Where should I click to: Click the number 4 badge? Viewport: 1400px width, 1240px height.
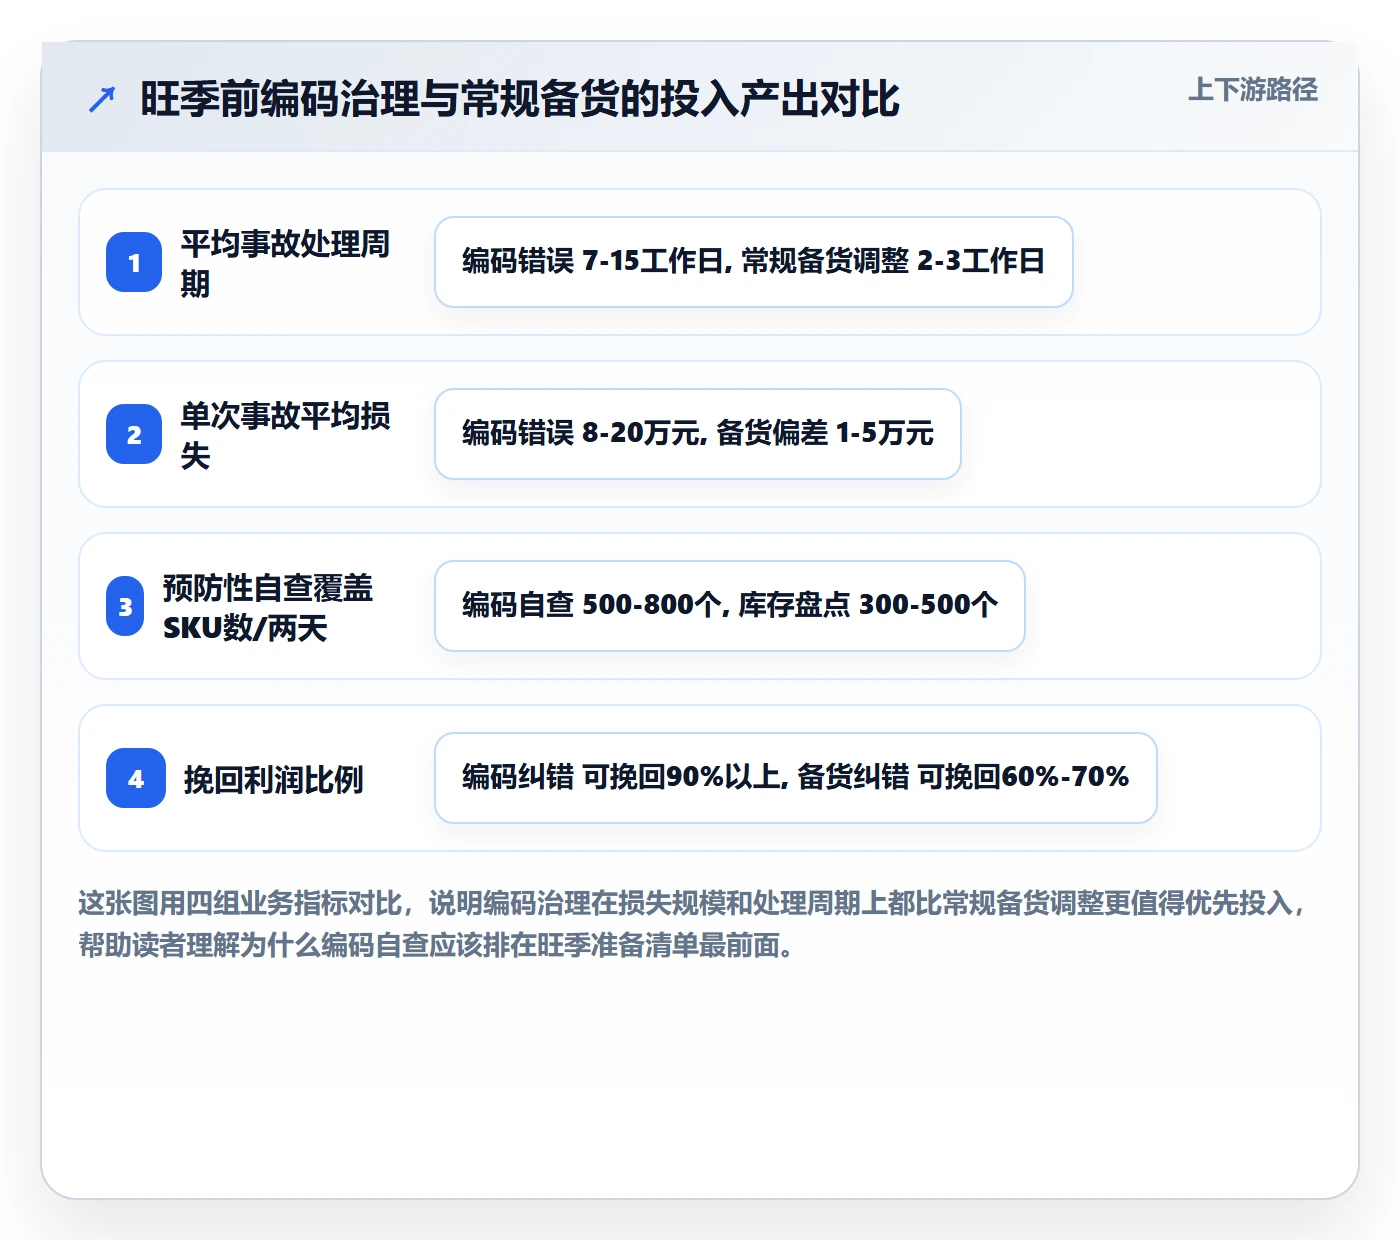point(136,778)
